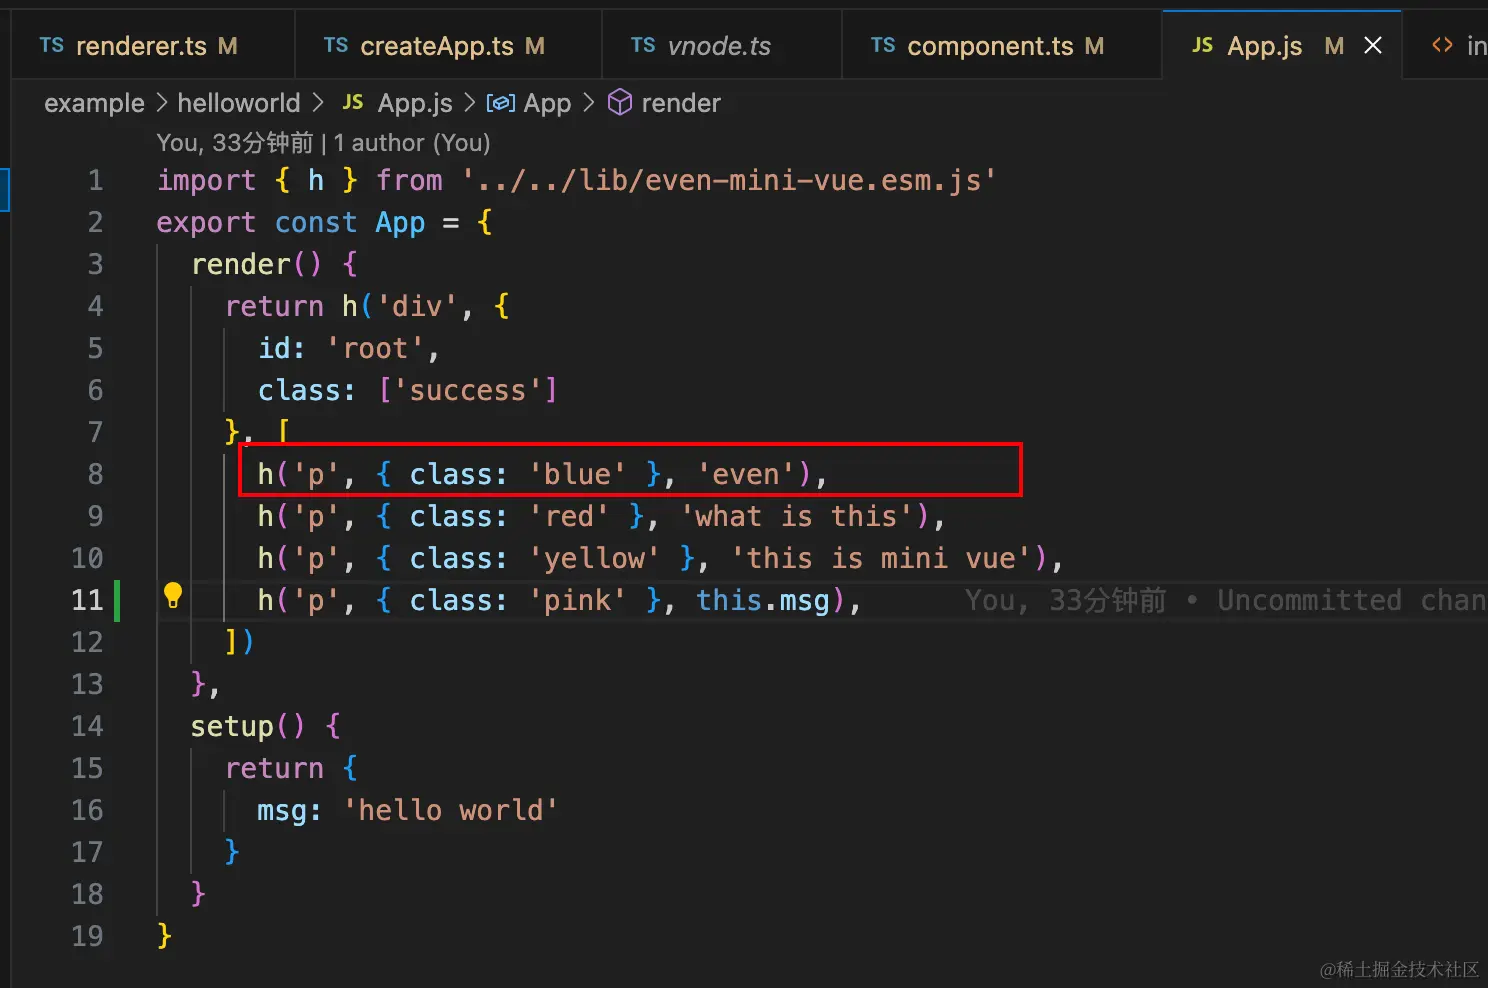Screen dimensions: 1488x988
Task: Click the 'hello world' string on line 16
Action: coord(451,810)
